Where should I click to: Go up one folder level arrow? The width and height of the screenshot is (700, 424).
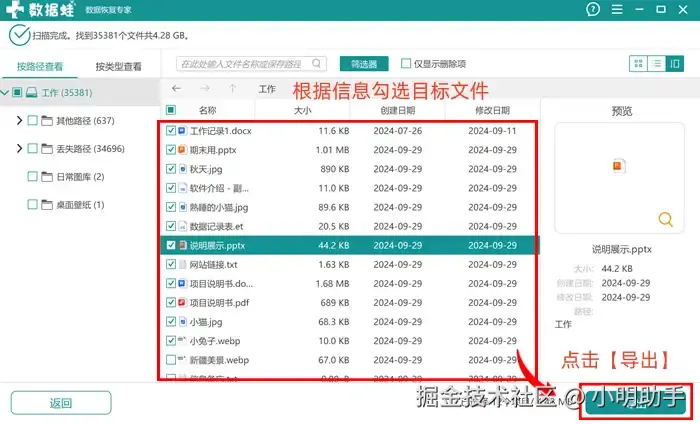[x=233, y=88]
